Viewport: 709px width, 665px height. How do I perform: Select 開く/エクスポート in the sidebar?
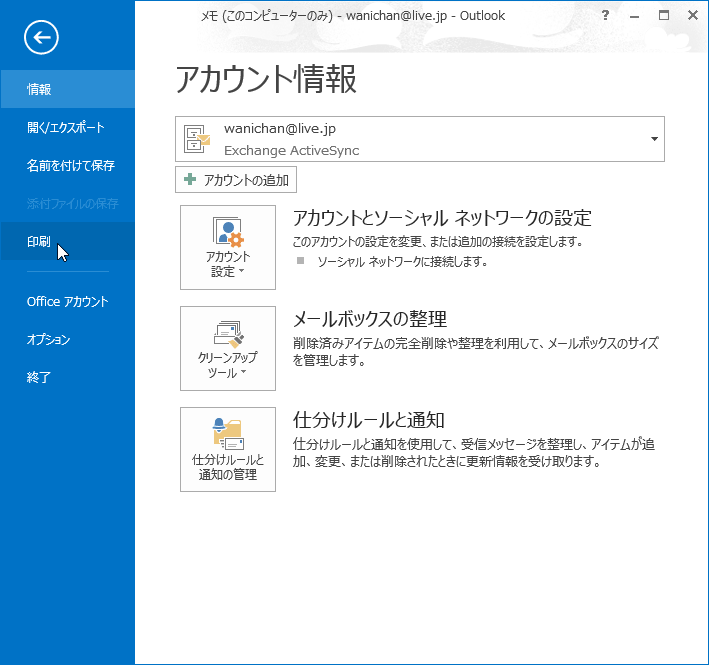pos(67,127)
